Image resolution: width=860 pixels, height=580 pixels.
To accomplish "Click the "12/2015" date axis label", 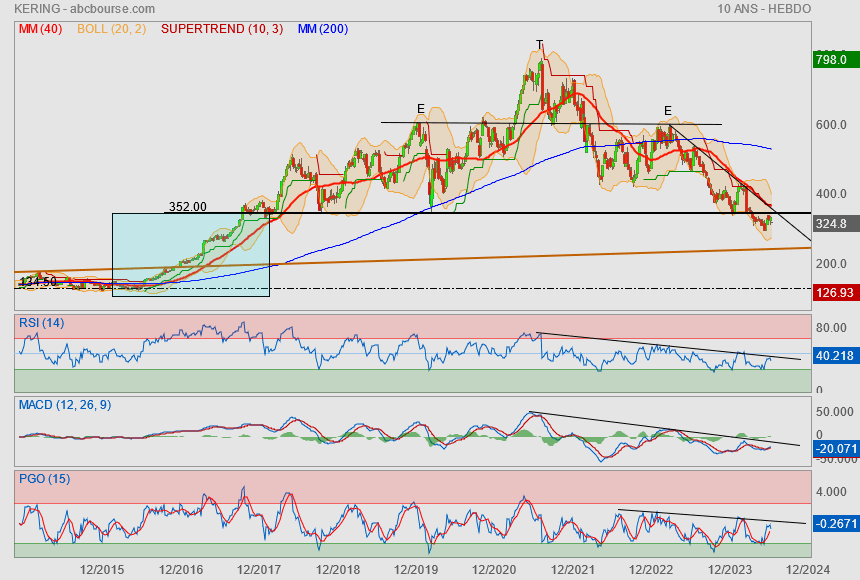I will coord(102,570).
